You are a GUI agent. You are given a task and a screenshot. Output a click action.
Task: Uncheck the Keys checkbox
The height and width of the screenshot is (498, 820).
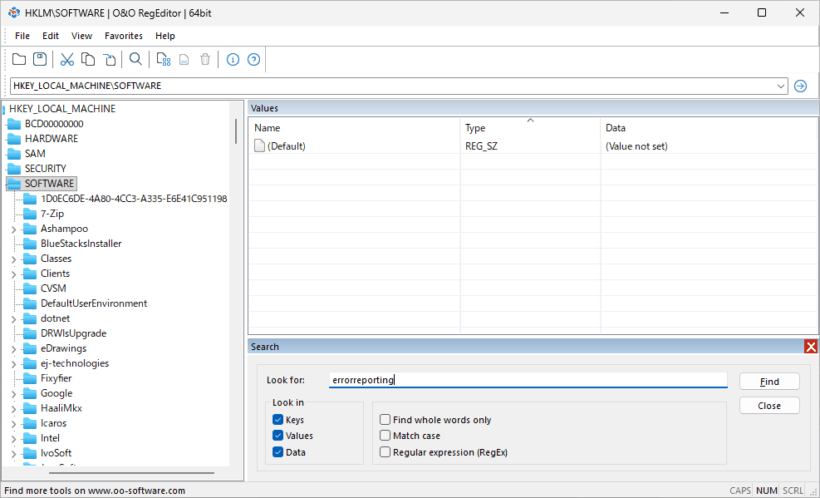click(x=278, y=420)
